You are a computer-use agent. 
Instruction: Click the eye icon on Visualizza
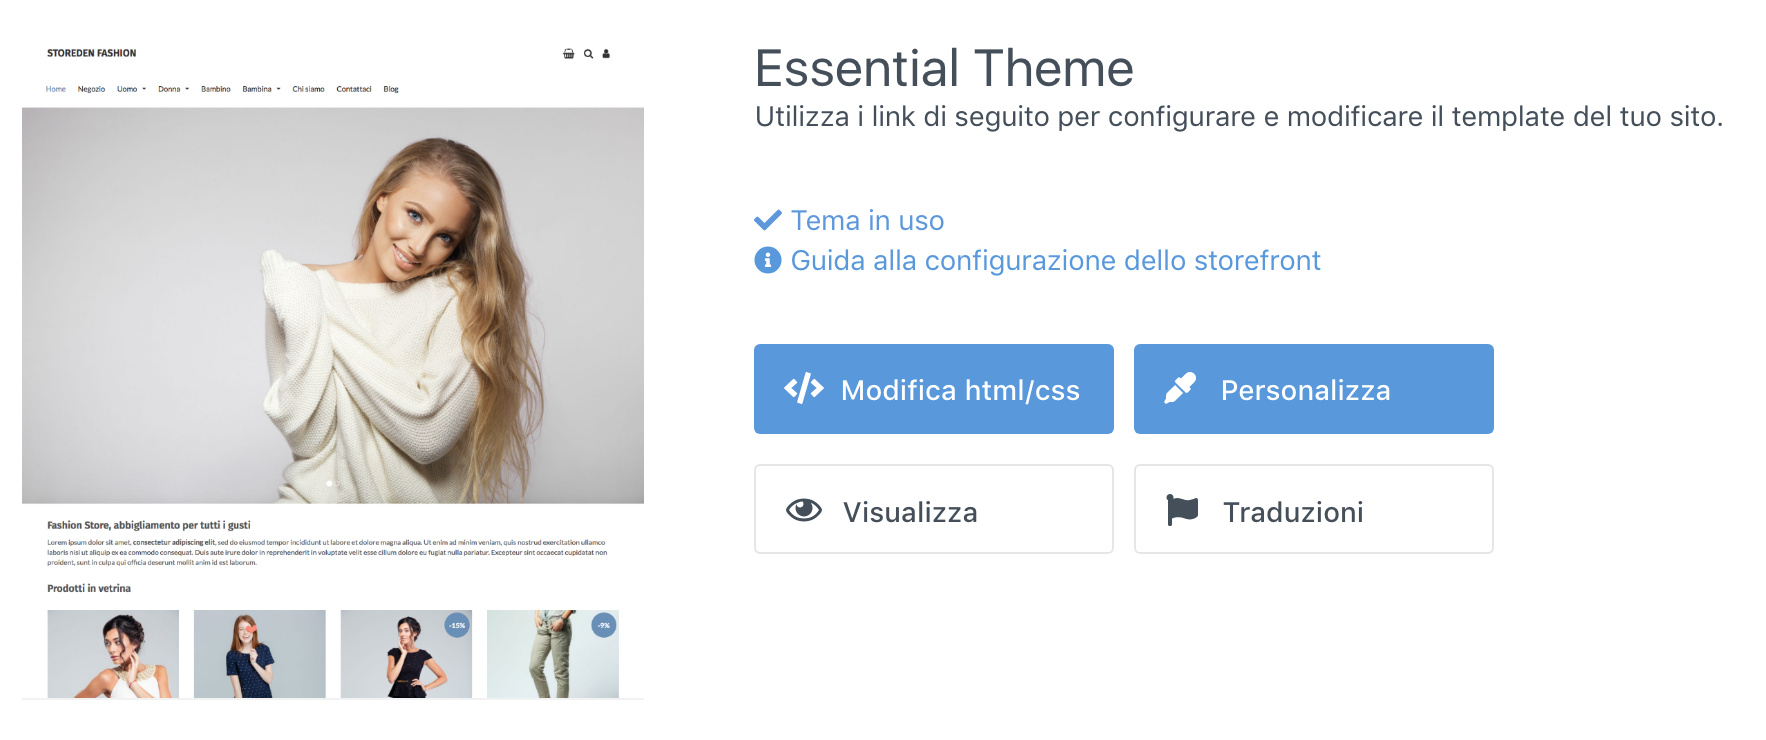(x=804, y=510)
